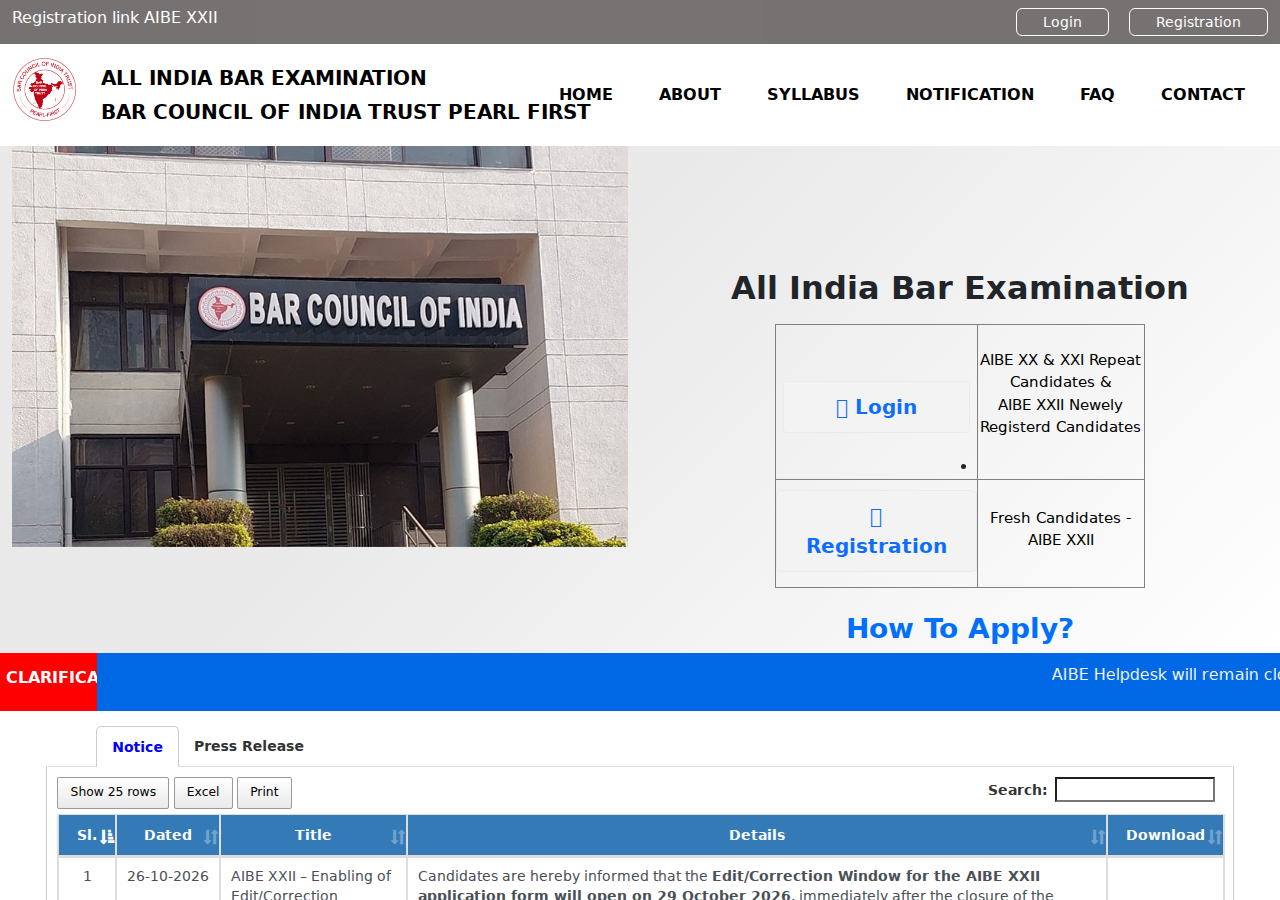Screen dimensions: 1280x900
Task: Click the AIBE Helpdesk scrolling ticker text
Action: coord(1166,675)
